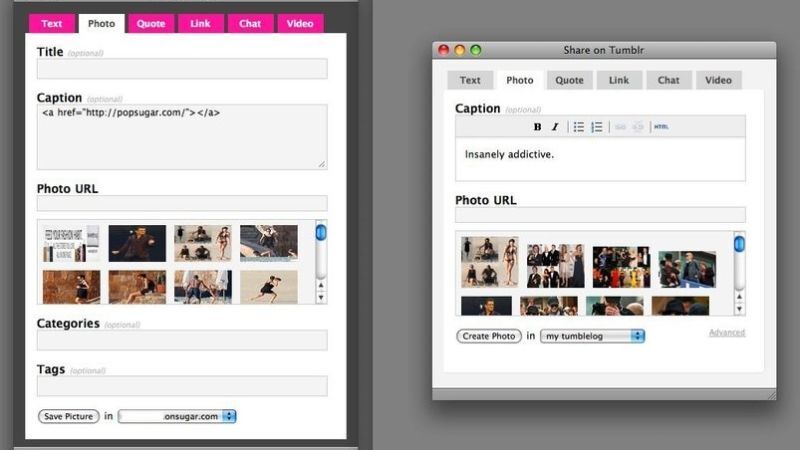The image size is (800, 450).
Task: Insert a numbered list in the caption
Action: pyautogui.click(x=597, y=127)
